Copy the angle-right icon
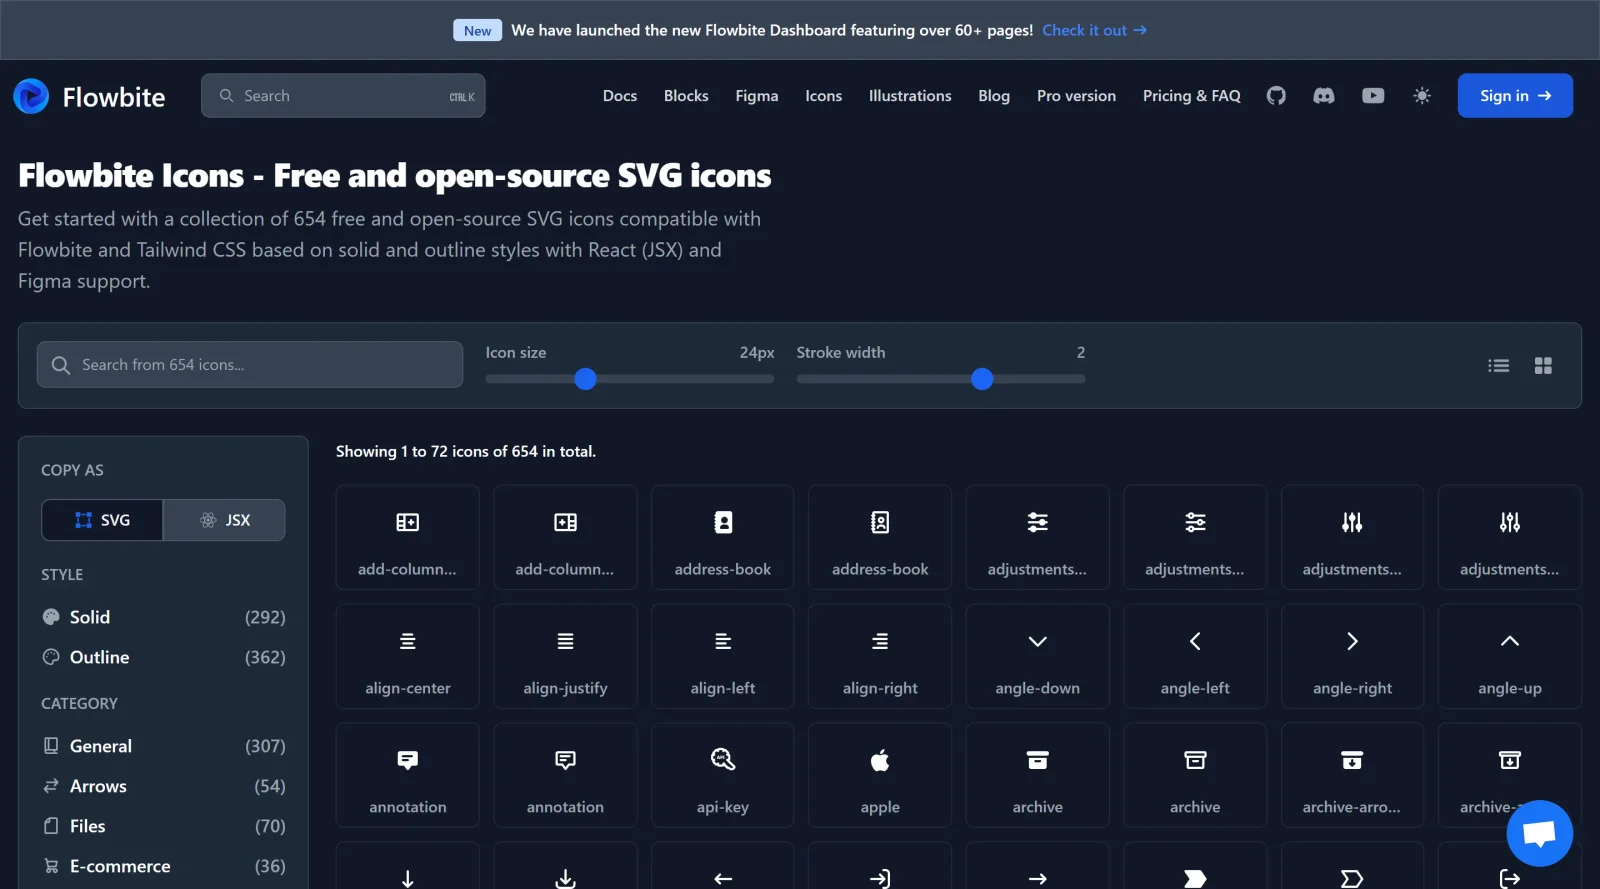The image size is (1600, 889). tap(1353, 656)
